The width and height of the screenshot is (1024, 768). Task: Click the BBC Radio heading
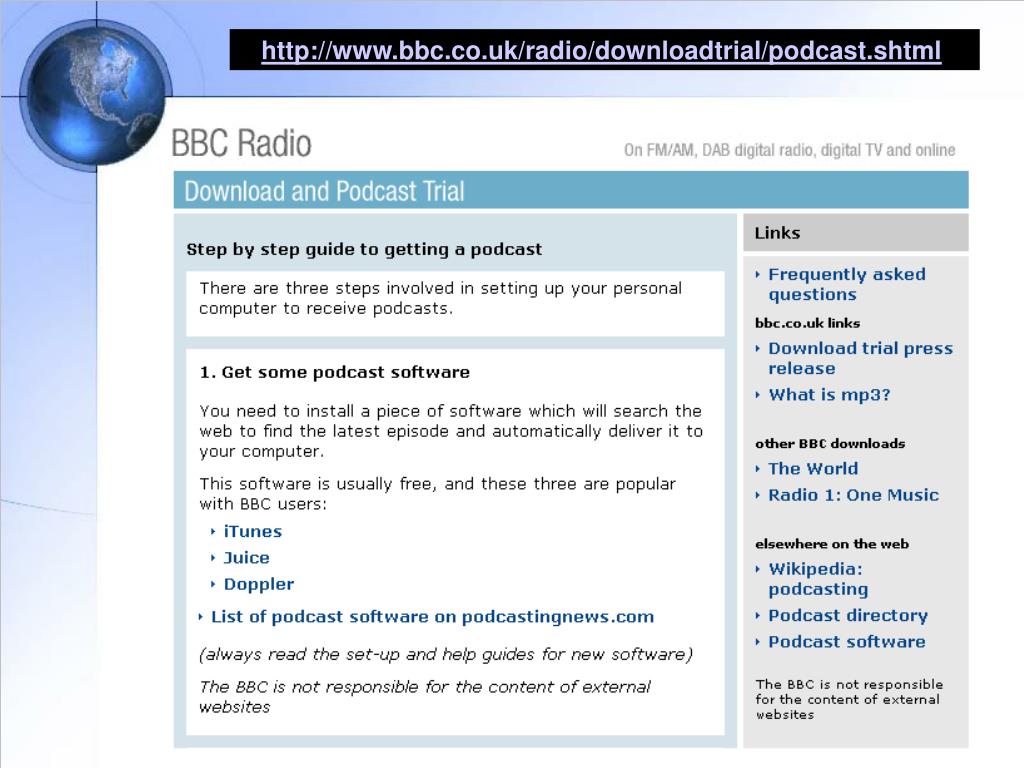tap(241, 144)
